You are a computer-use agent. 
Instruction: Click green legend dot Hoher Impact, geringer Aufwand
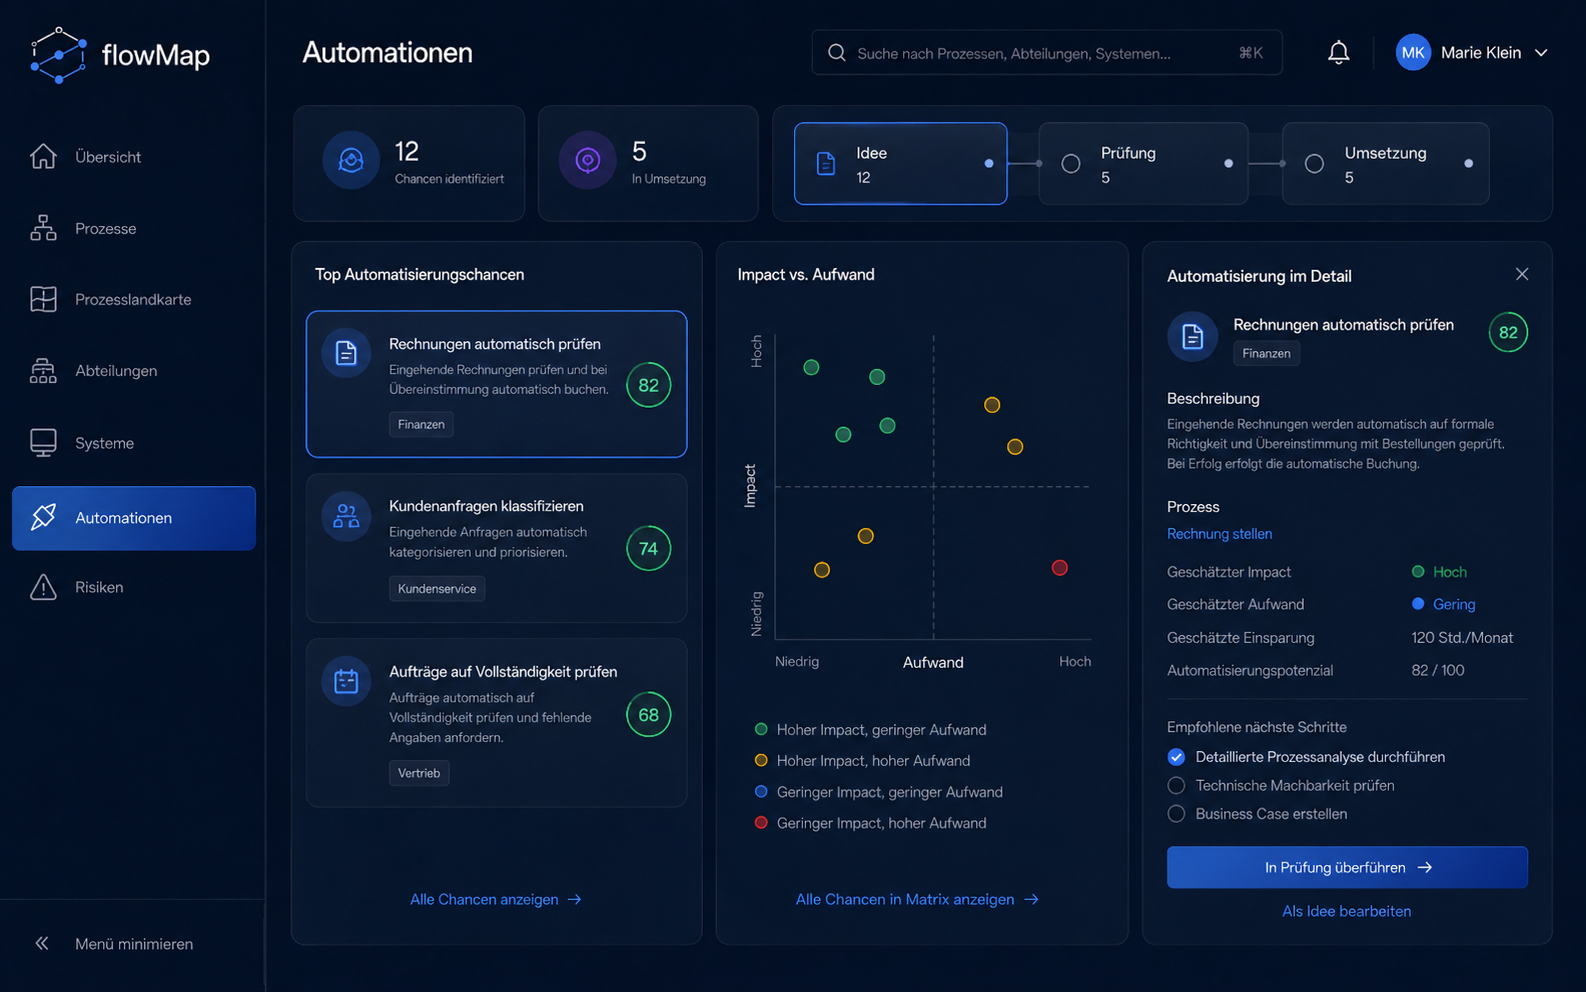(x=761, y=730)
